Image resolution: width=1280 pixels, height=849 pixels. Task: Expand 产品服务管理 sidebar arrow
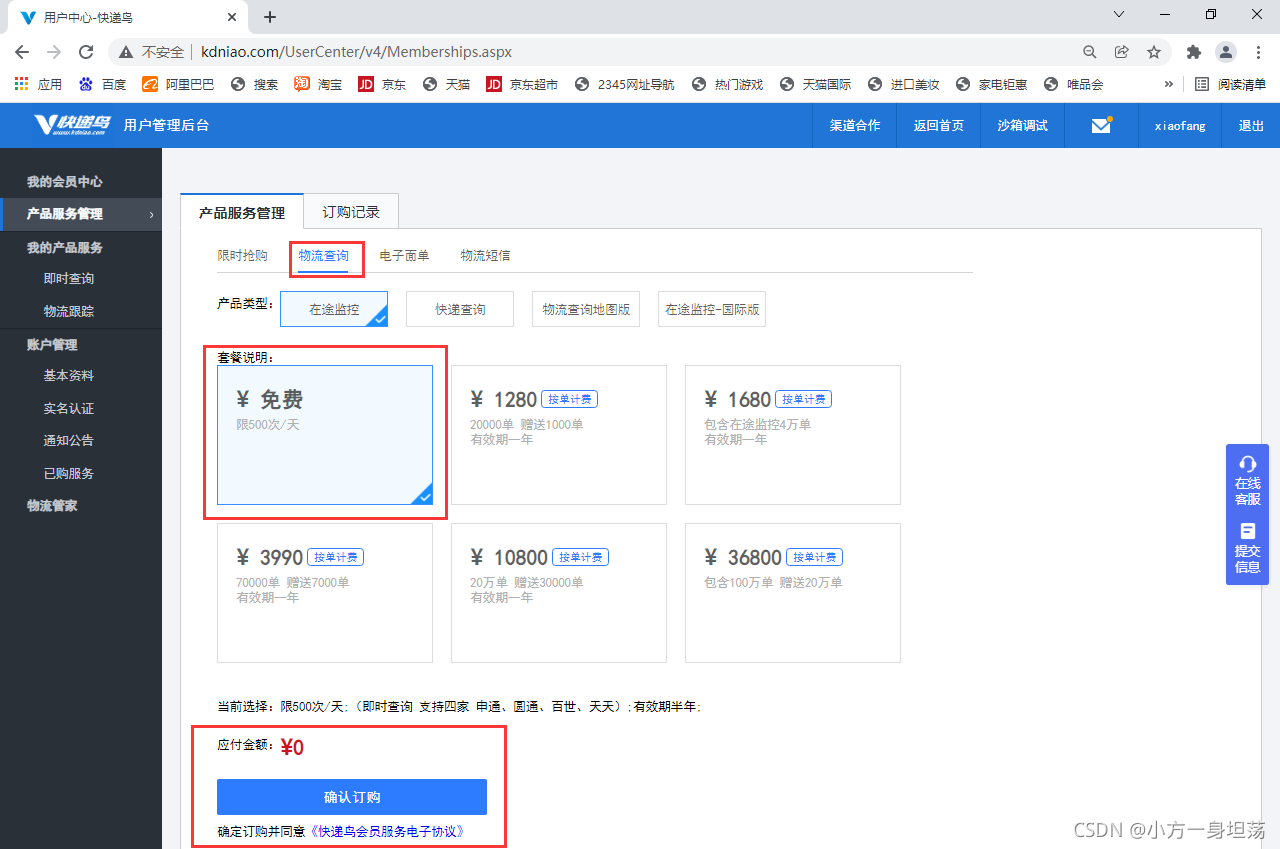click(151, 214)
